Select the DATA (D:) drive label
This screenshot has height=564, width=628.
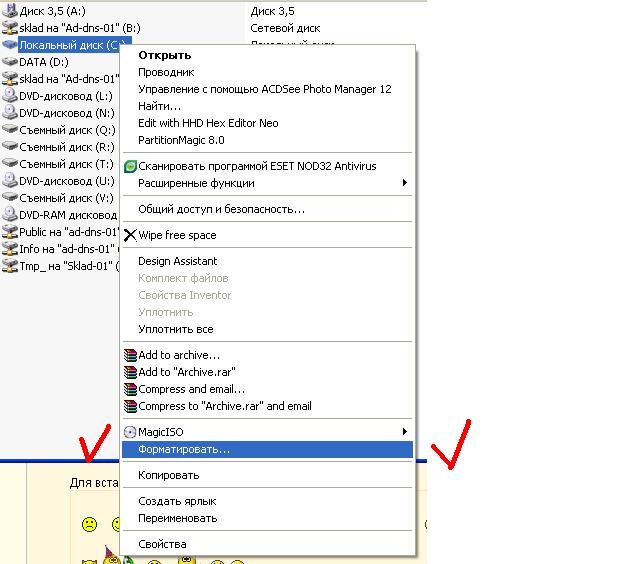(x=44, y=62)
